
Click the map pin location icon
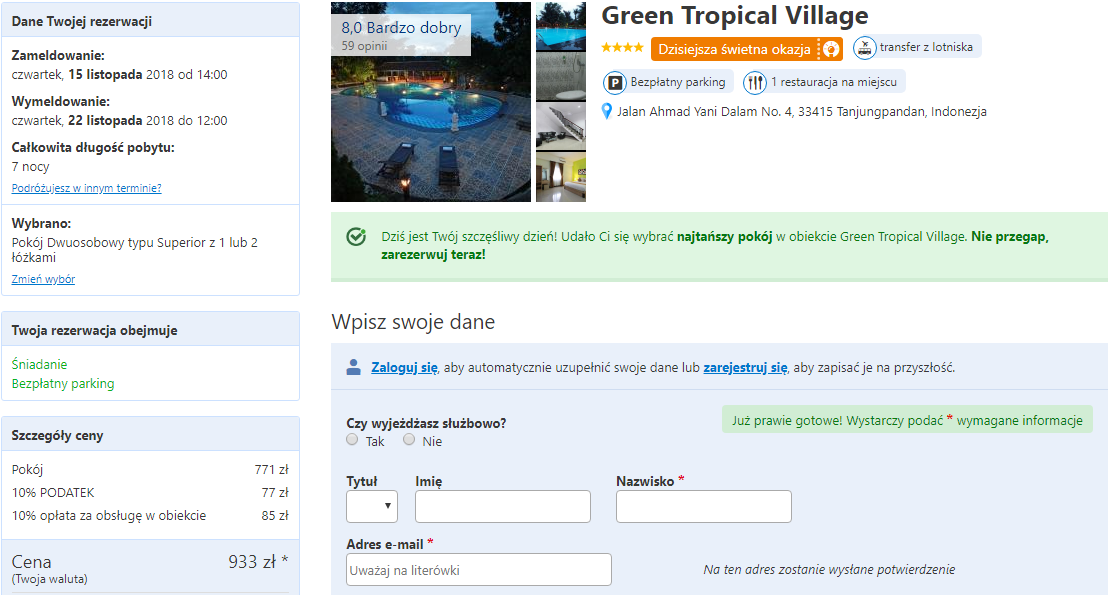tap(607, 112)
